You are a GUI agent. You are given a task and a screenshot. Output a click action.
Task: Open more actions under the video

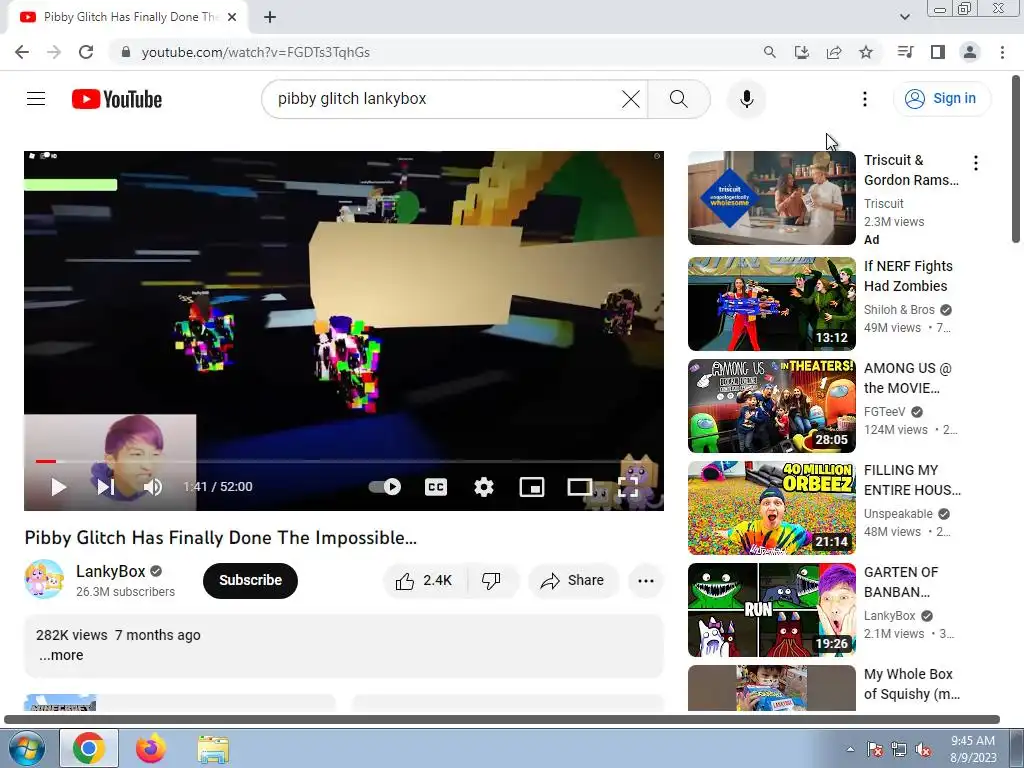pos(646,581)
